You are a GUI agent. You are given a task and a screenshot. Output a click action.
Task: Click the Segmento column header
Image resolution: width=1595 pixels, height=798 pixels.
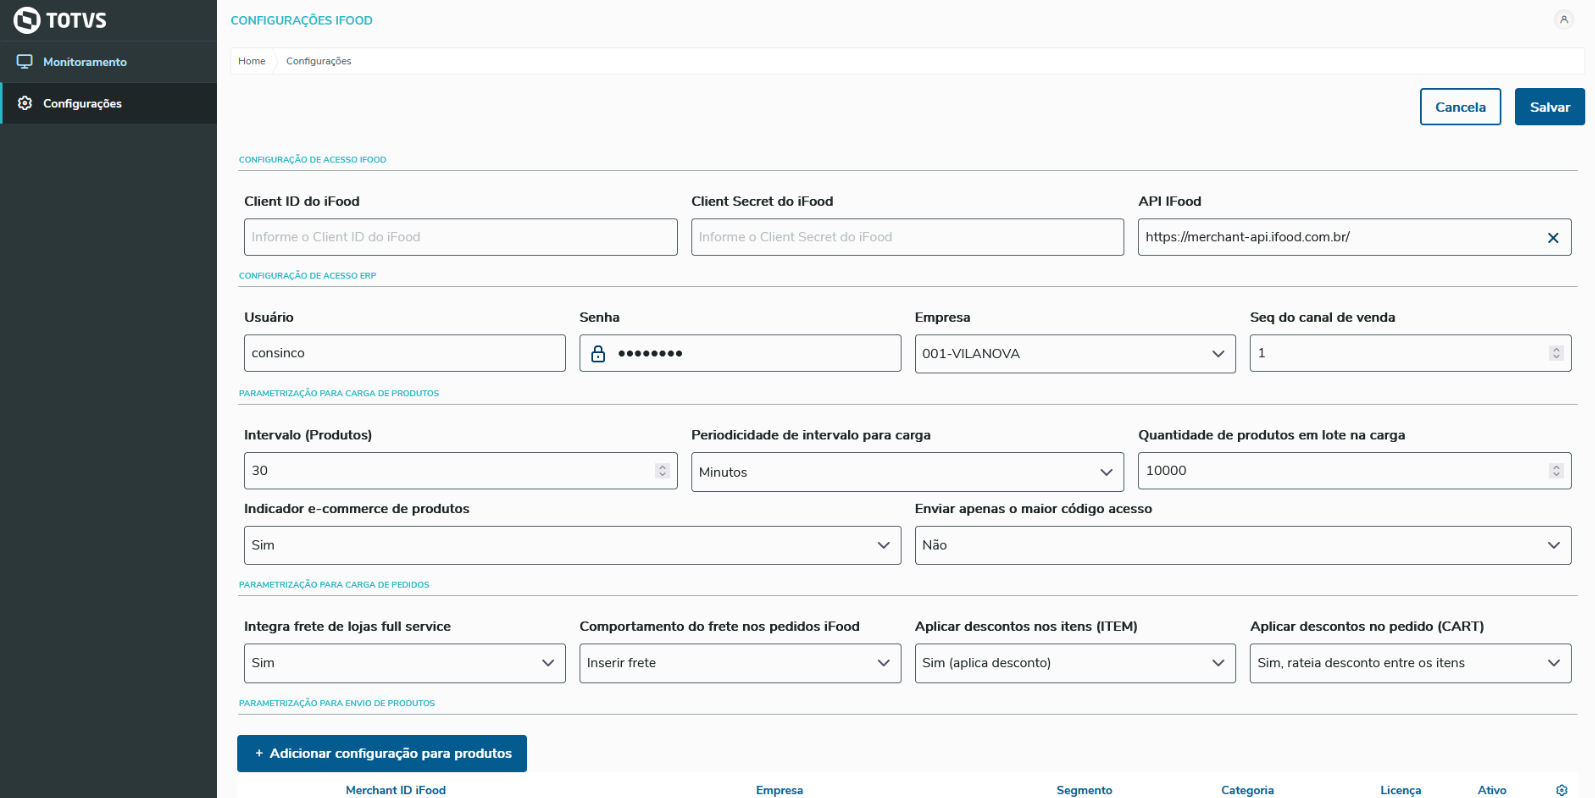pyautogui.click(x=1084, y=790)
